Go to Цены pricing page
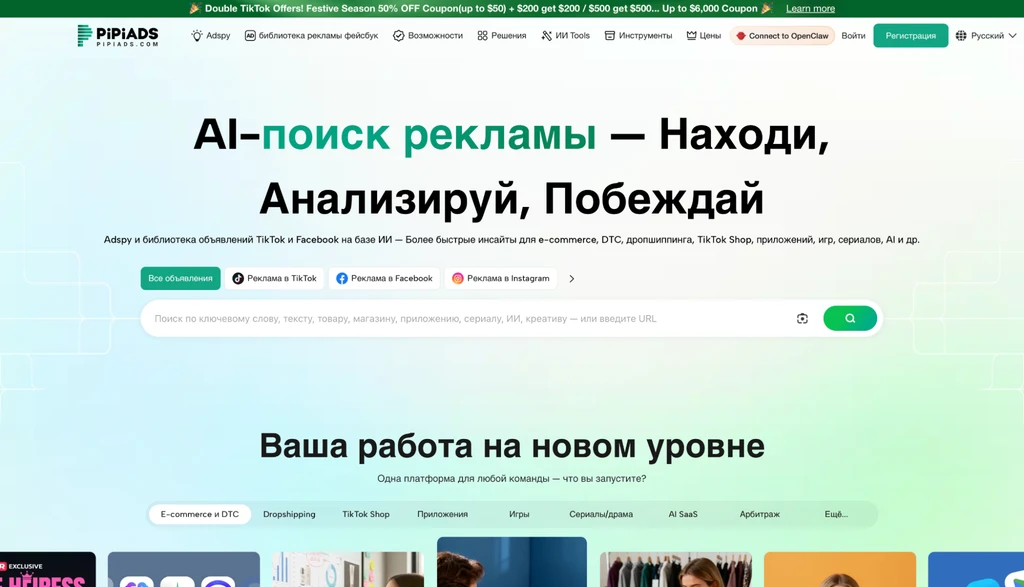 tap(703, 36)
